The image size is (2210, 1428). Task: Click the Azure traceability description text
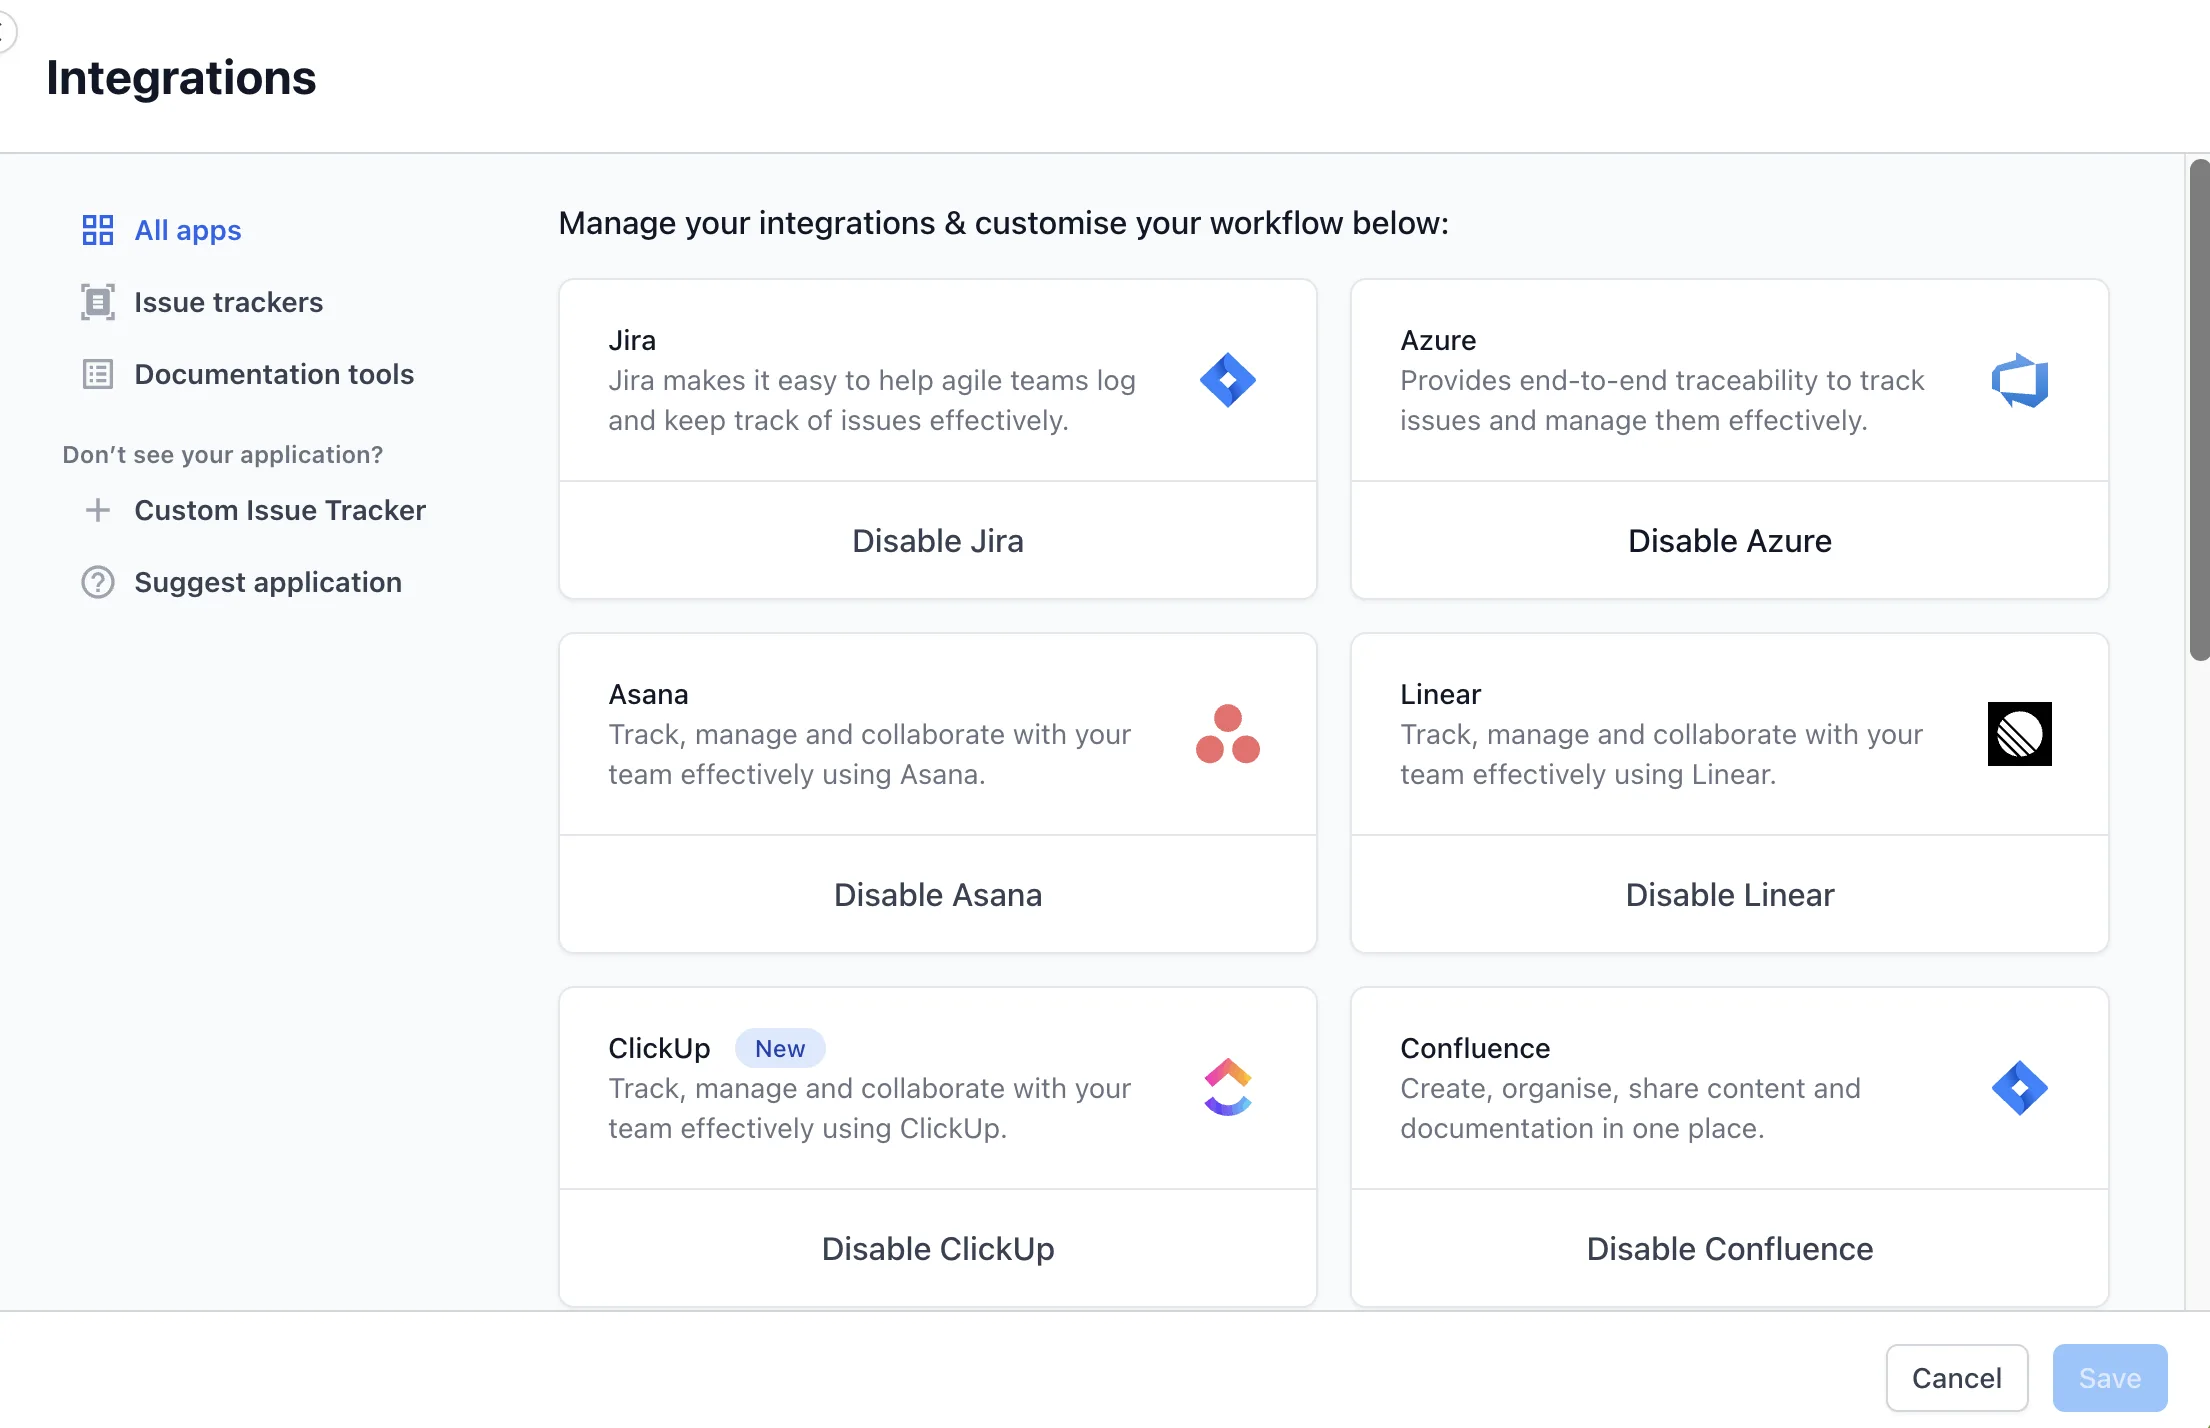click(x=1662, y=400)
